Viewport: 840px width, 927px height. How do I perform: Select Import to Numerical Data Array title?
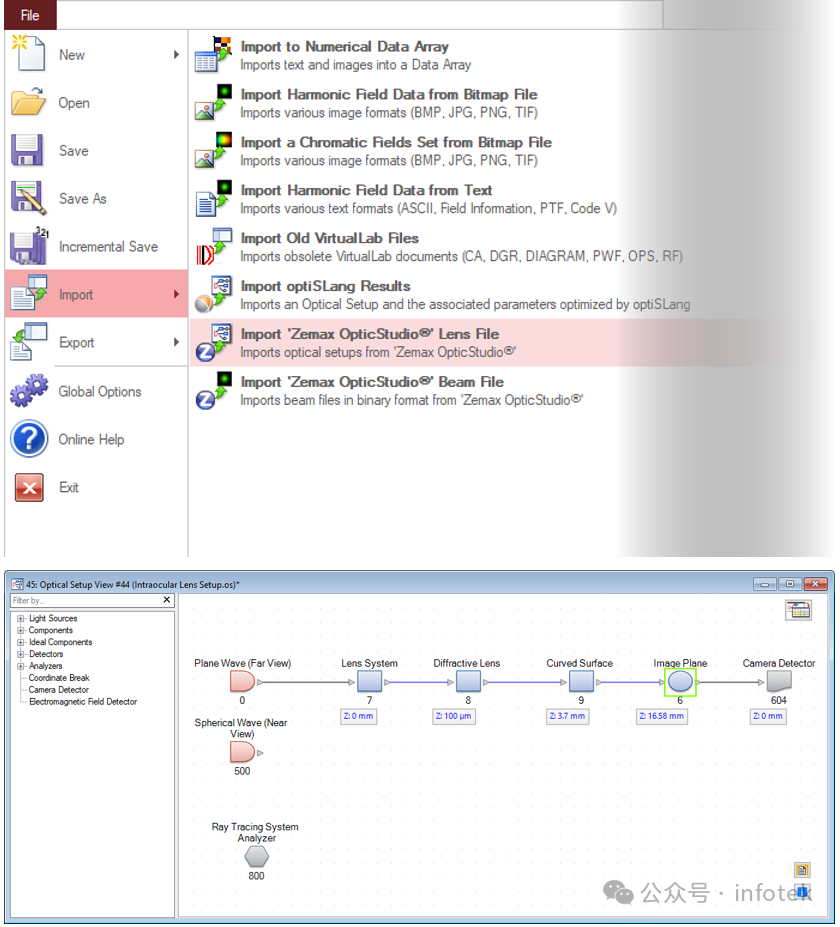point(344,47)
